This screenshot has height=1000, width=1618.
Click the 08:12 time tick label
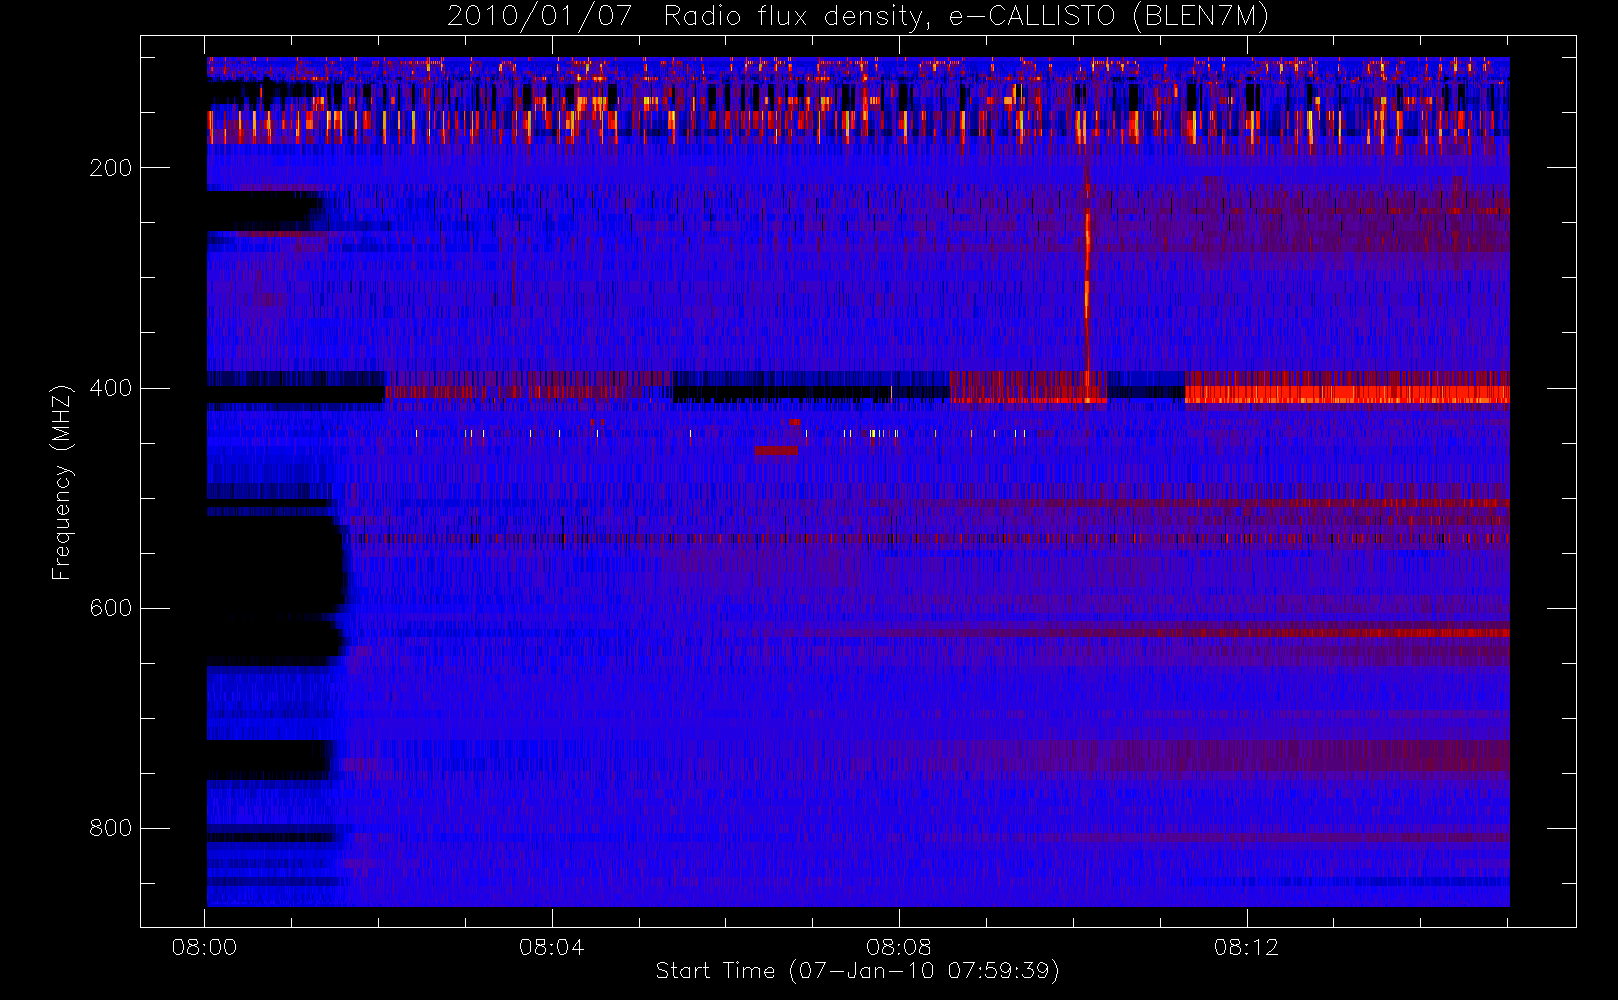click(x=1246, y=947)
